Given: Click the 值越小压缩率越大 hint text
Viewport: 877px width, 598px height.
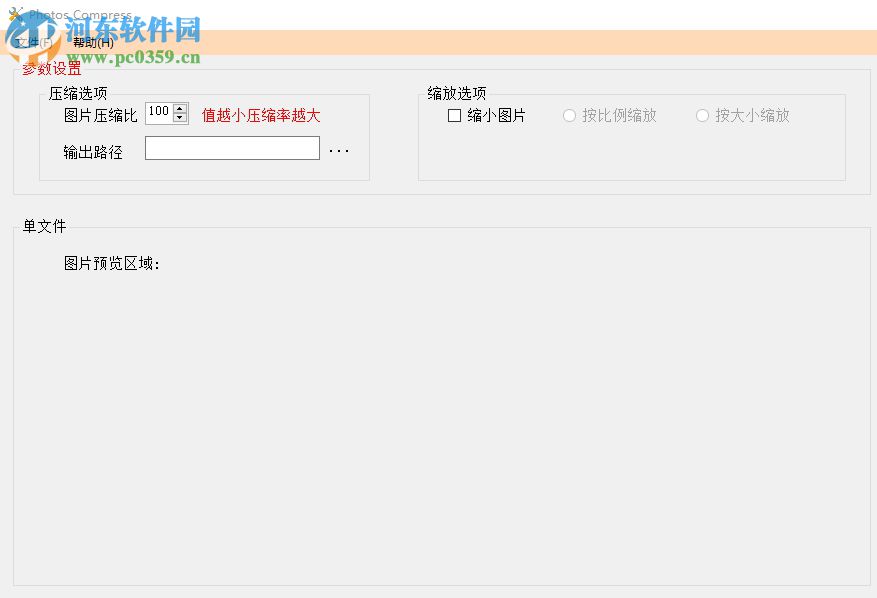Looking at the screenshot, I should (259, 115).
